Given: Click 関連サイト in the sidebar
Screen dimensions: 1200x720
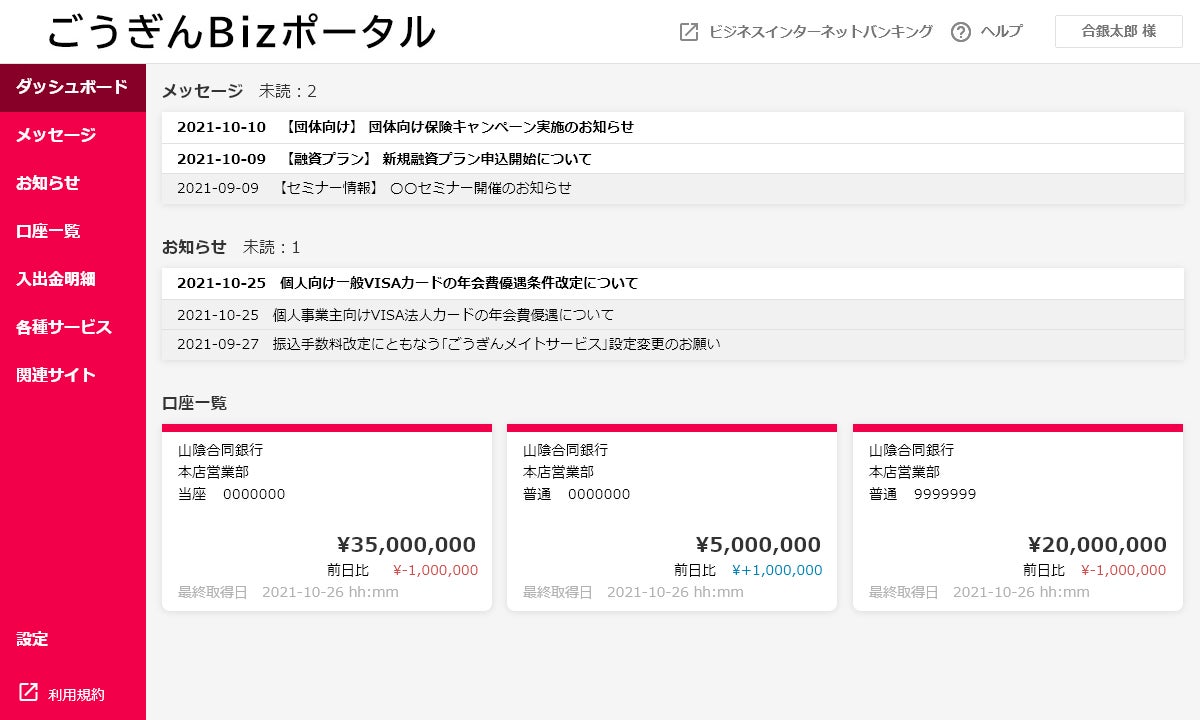Looking at the screenshot, I should 56,375.
